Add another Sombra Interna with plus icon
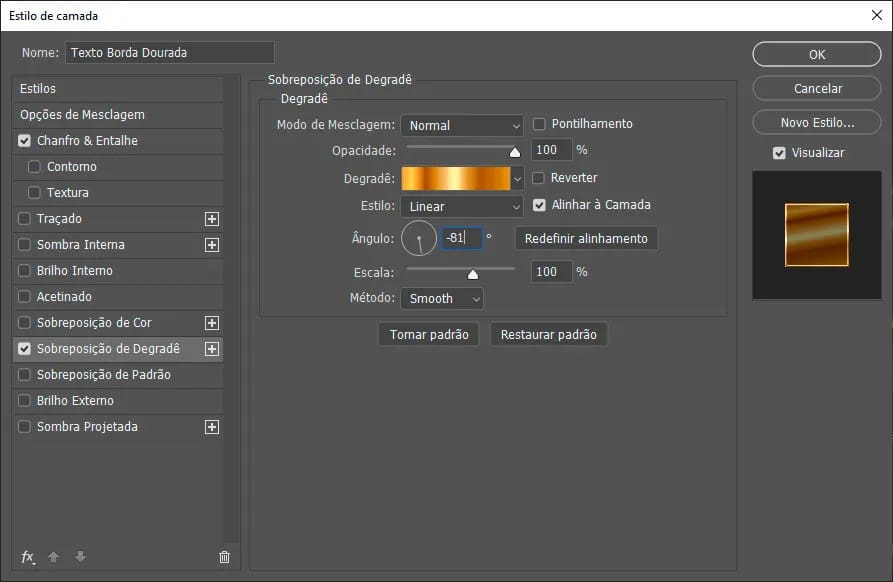The height and width of the screenshot is (582, 893). [212, 245]
